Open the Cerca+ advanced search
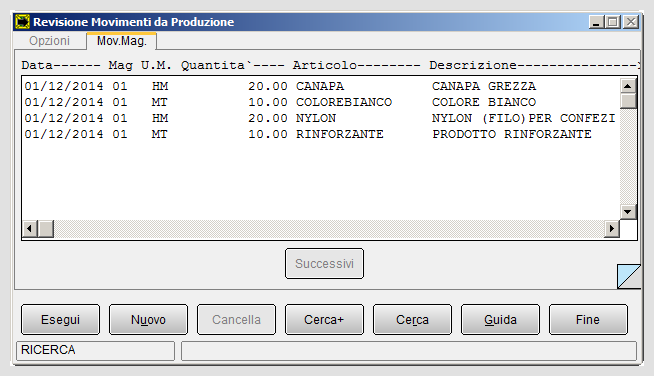 (324, 320)
